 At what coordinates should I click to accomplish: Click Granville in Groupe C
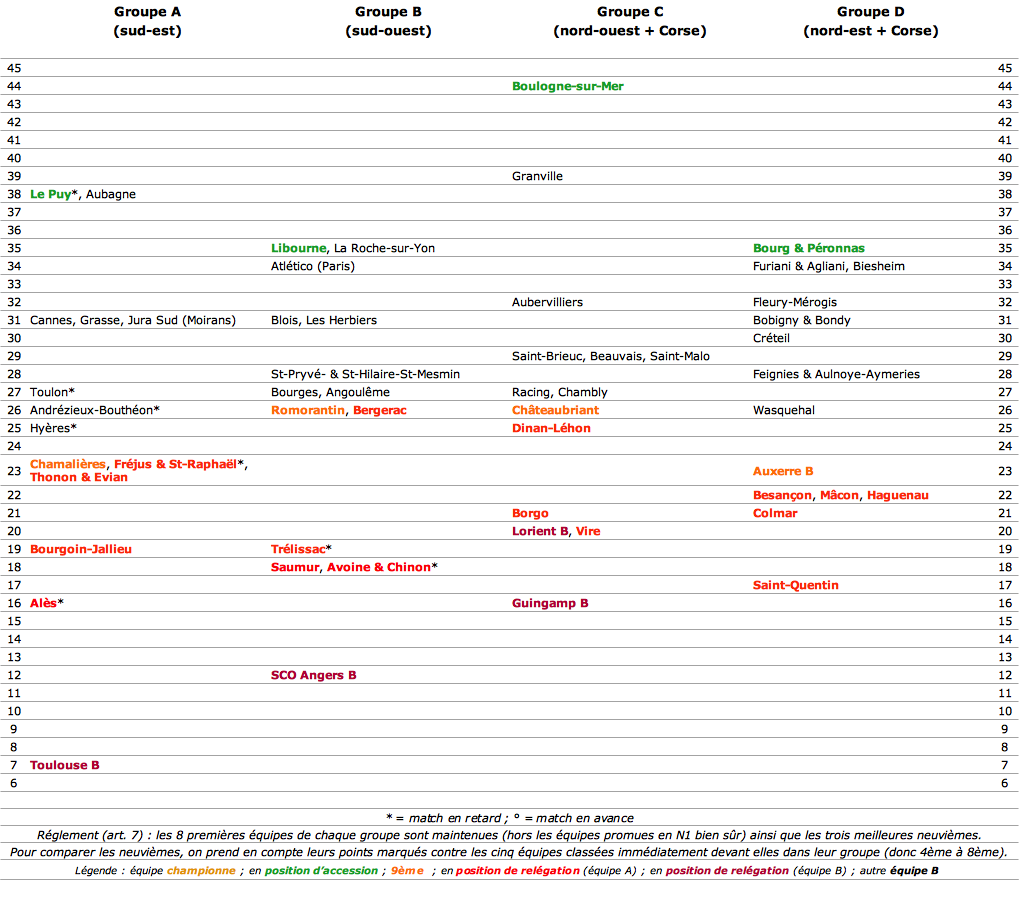click(x=537, y=176)
